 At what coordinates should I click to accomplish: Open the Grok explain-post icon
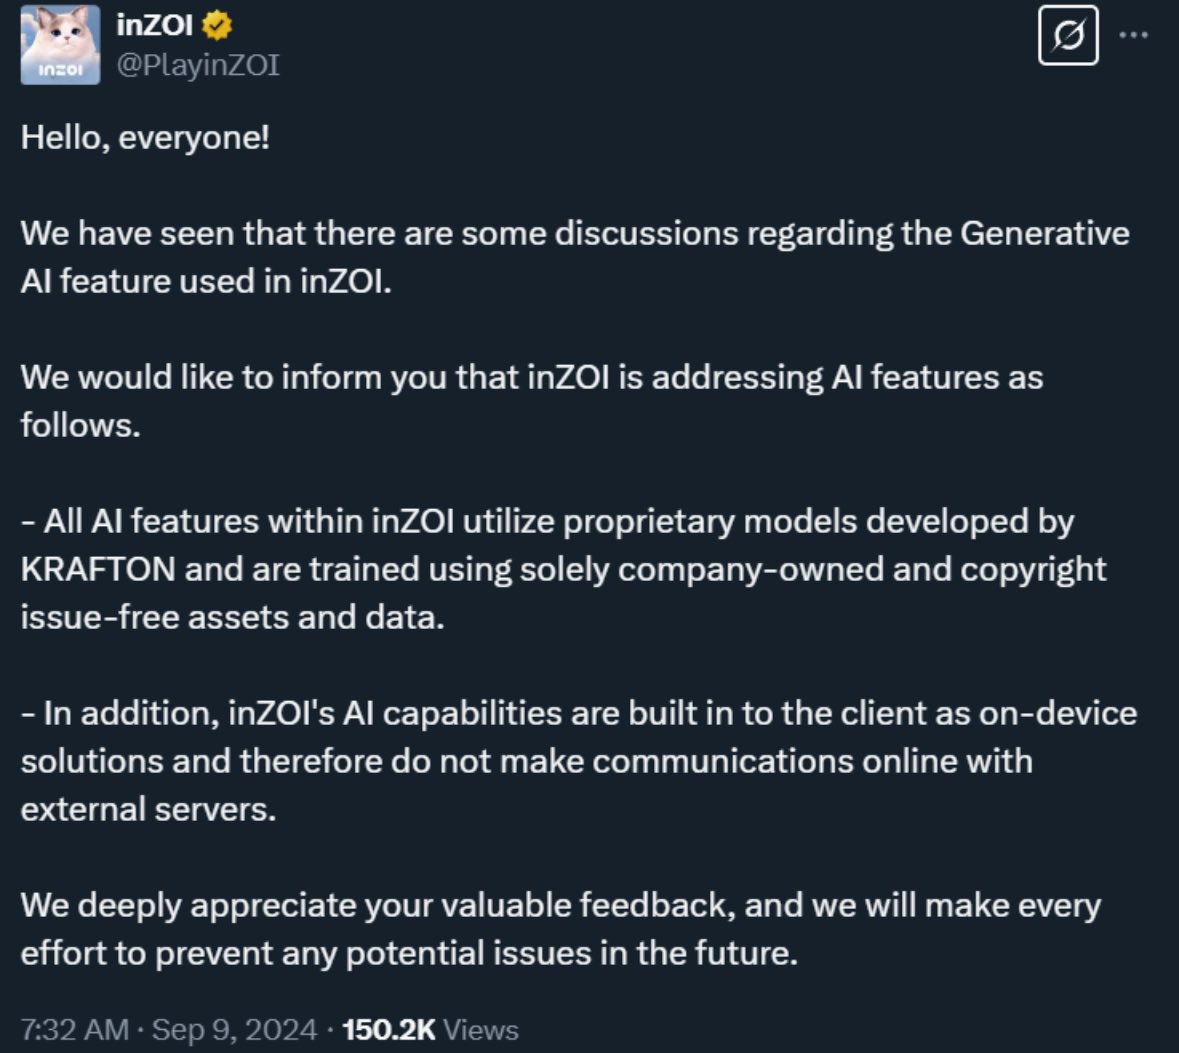1068,35
